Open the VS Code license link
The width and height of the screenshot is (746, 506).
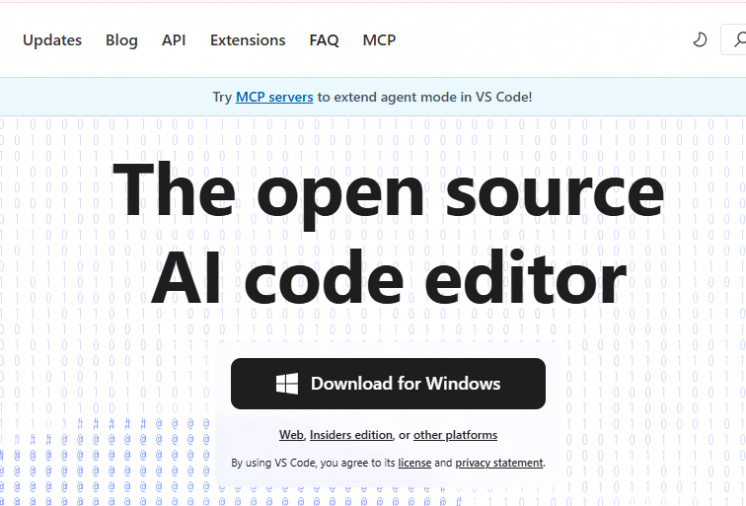pyautogui.click(x=414, y=463)
